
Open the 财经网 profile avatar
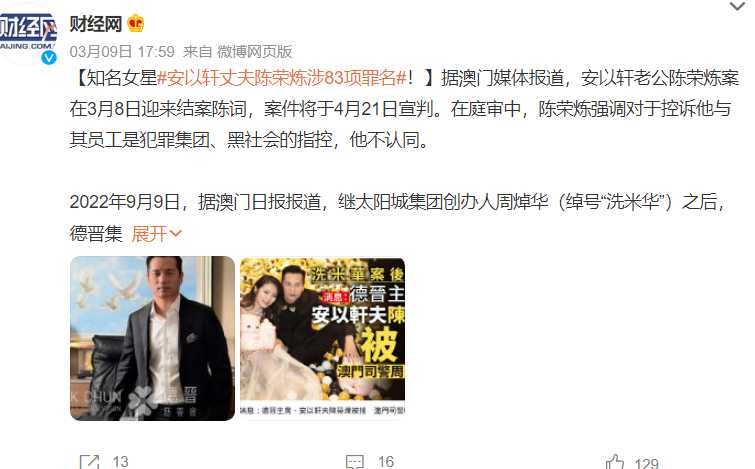click(x=26, y=35)
